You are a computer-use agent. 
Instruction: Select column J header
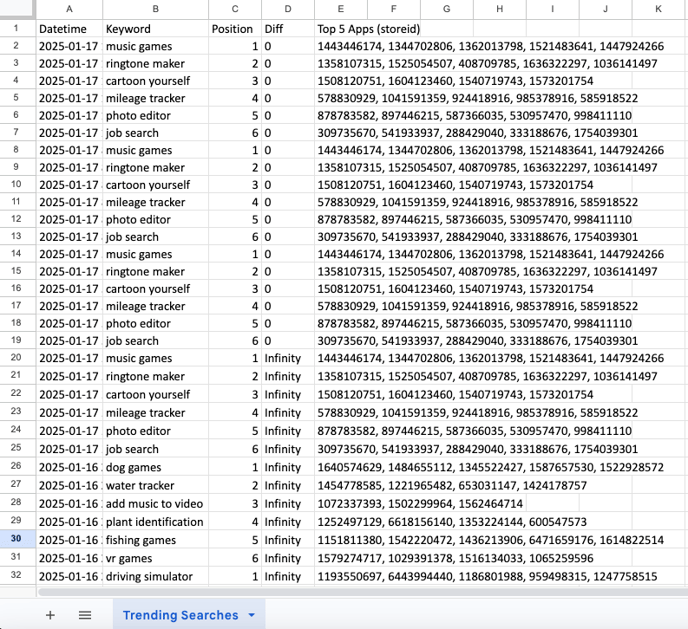(606, 9)
